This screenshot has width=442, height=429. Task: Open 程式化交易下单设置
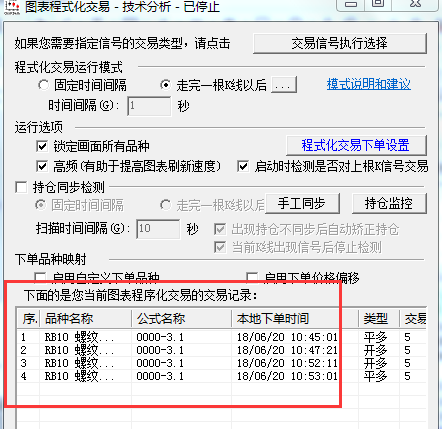pyautogui.click(x=356, y=145)
